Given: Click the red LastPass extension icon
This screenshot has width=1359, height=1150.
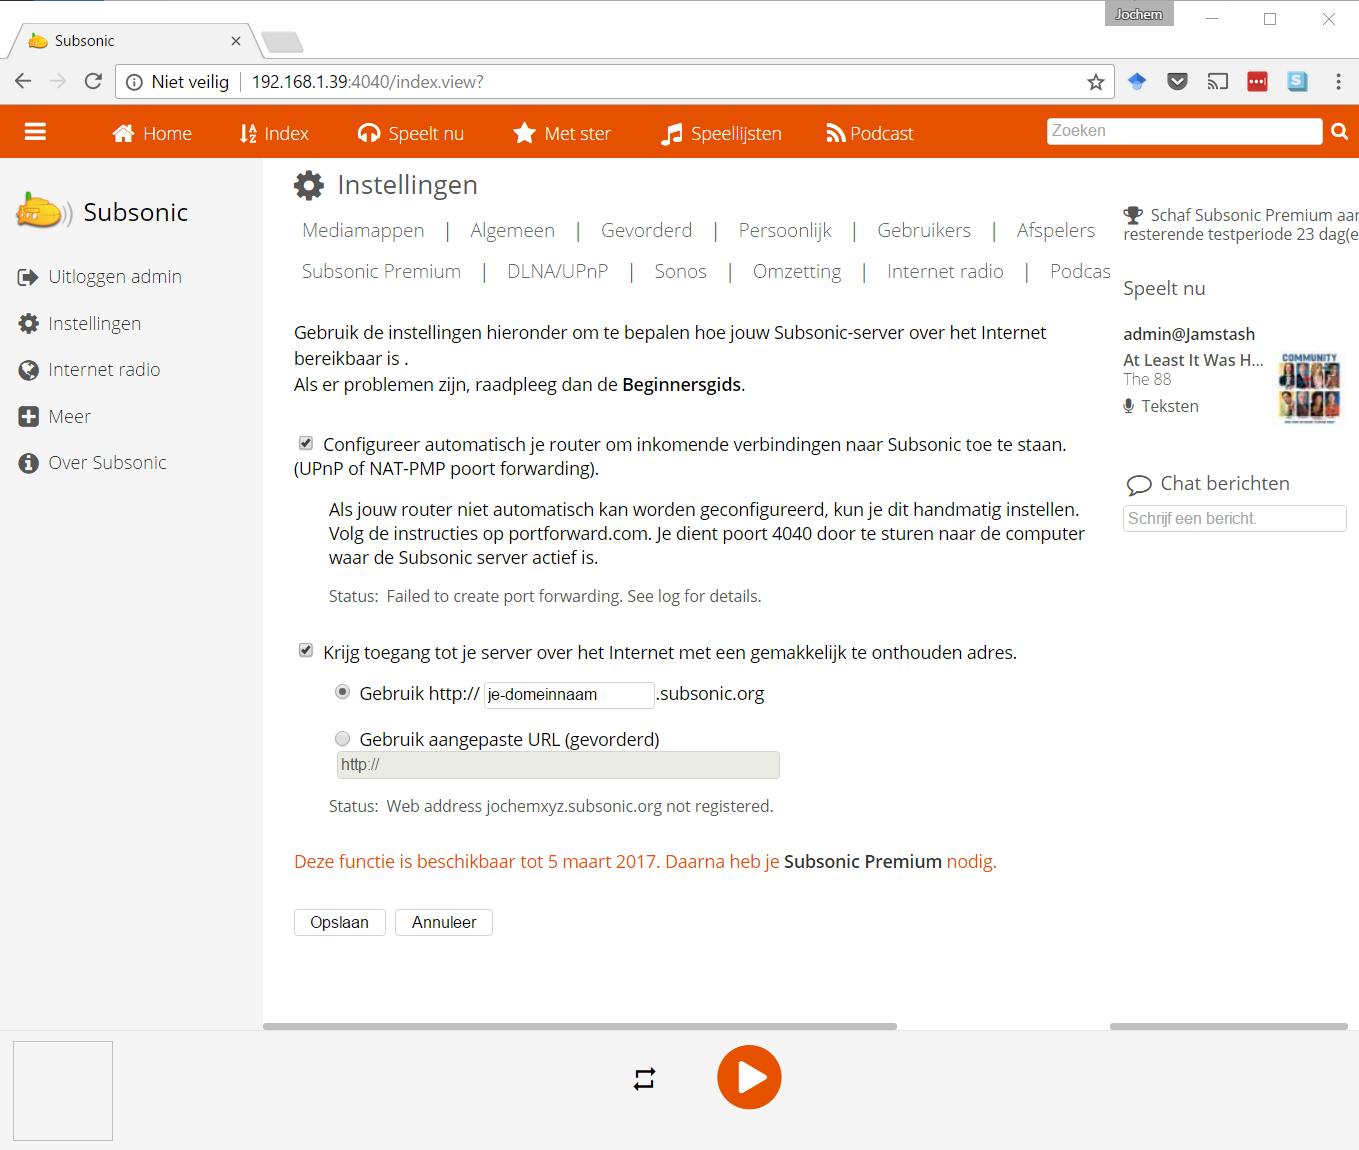Looking at the screenshot, I should coord(1257,82).
